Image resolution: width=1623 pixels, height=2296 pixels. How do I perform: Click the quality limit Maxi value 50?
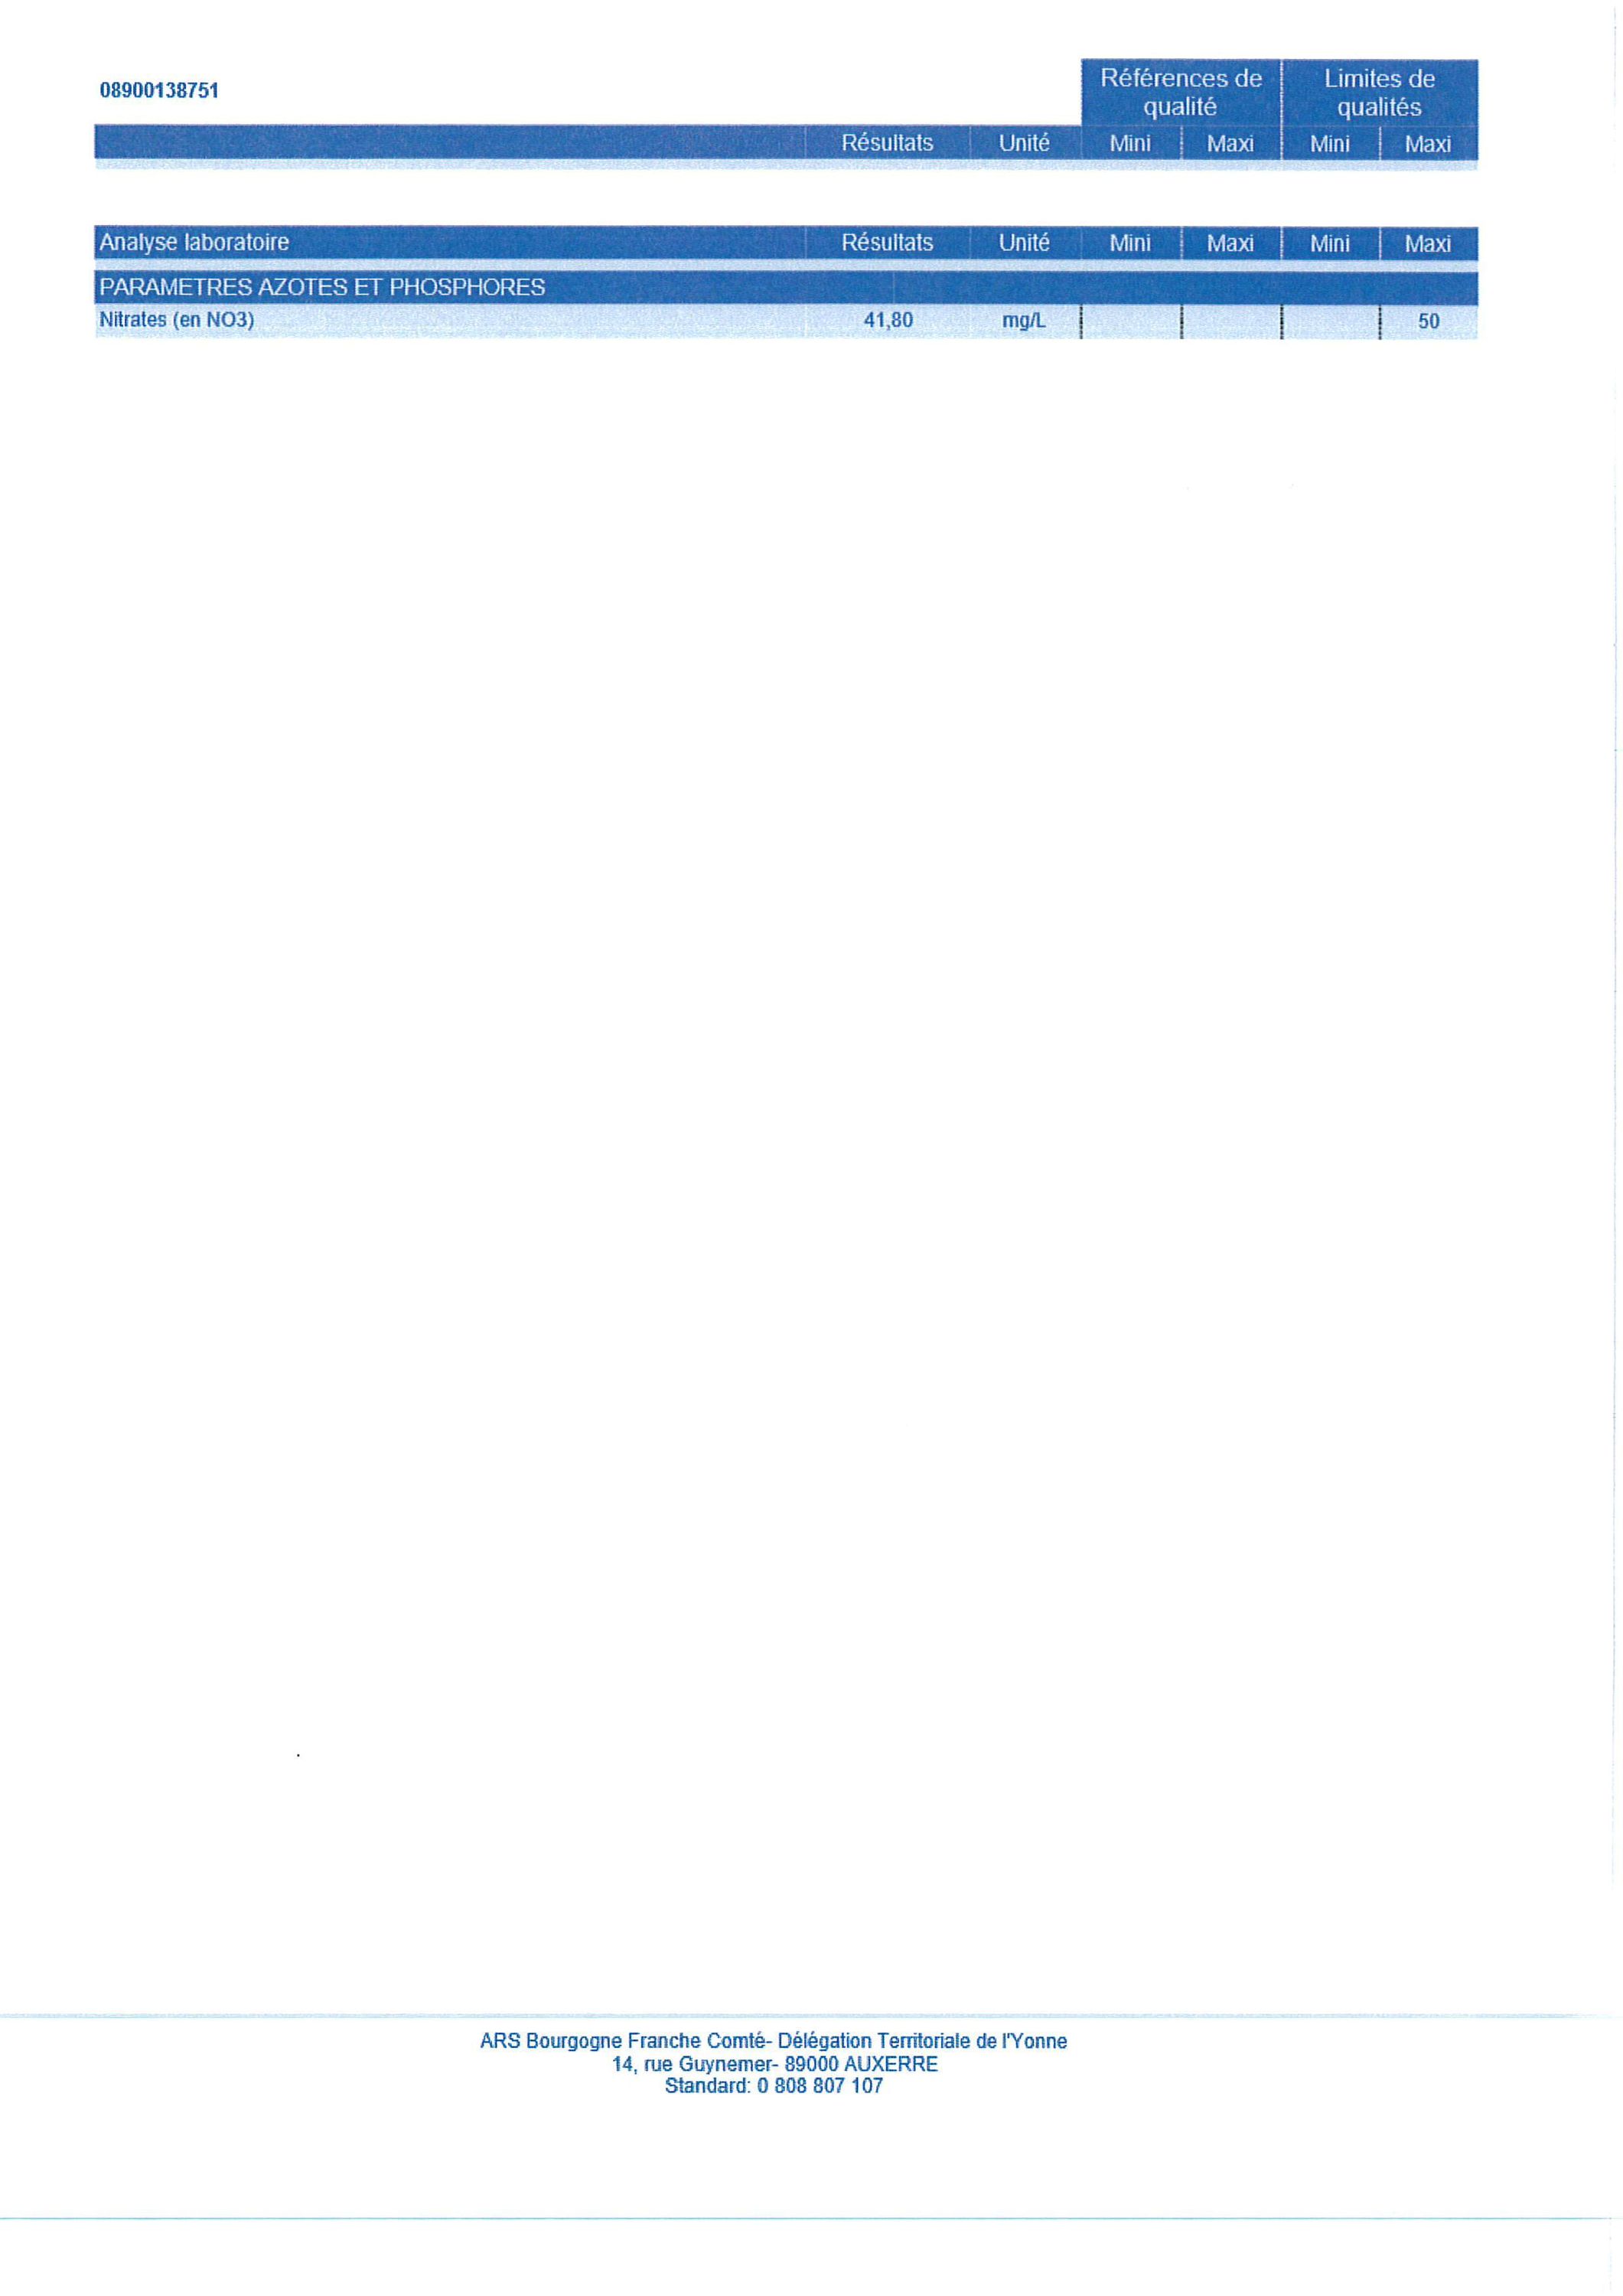[x=1428, y=322]
